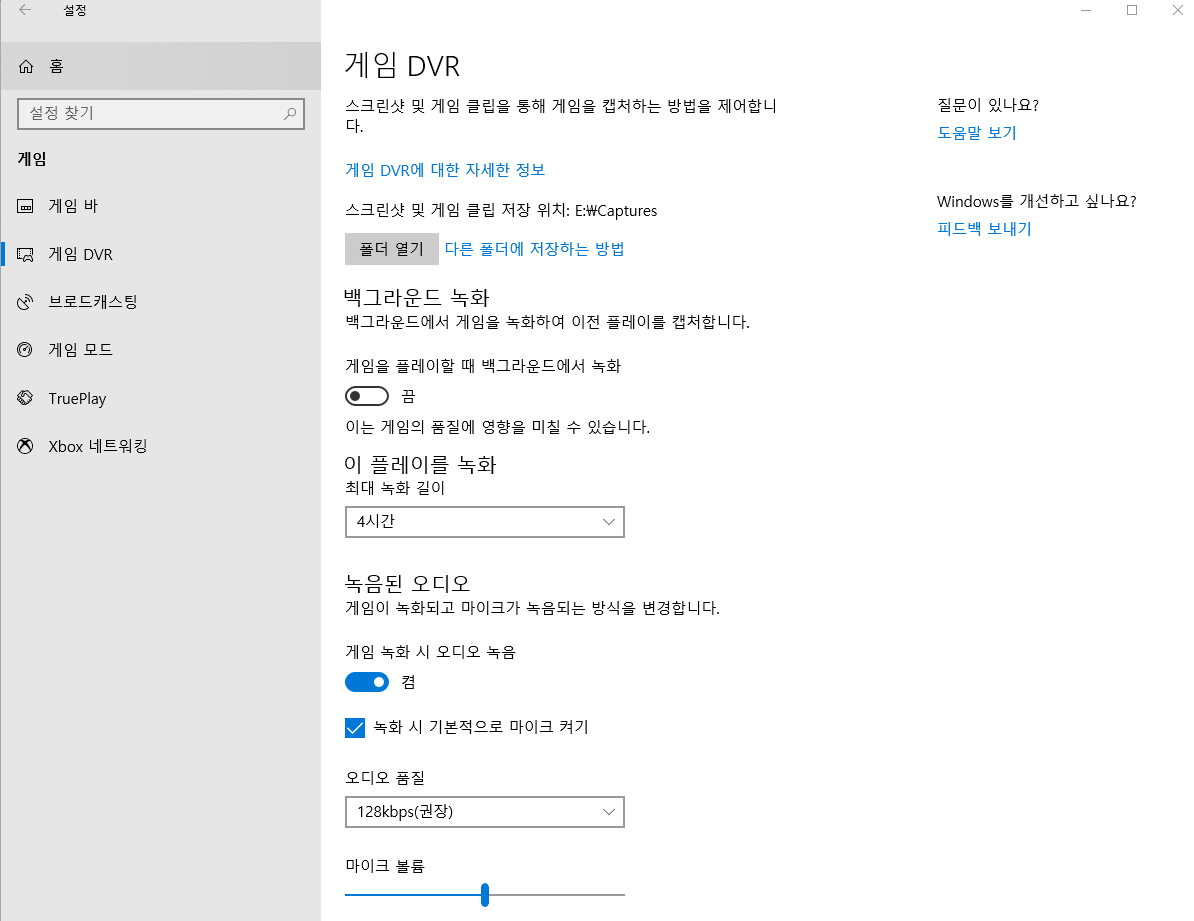This screenshot has width=1194, height=921.
Task: Click the 폴더 열기 button
Action: (x=391, y=249)
